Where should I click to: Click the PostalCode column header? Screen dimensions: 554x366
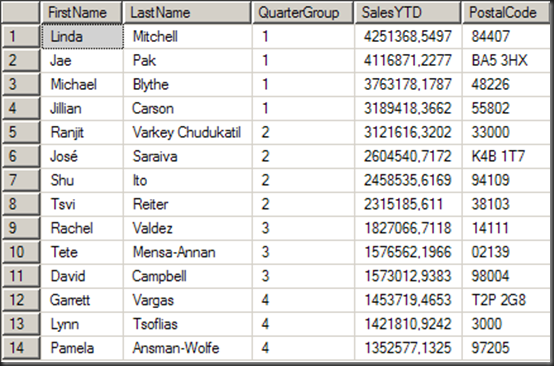click(506, 13)
